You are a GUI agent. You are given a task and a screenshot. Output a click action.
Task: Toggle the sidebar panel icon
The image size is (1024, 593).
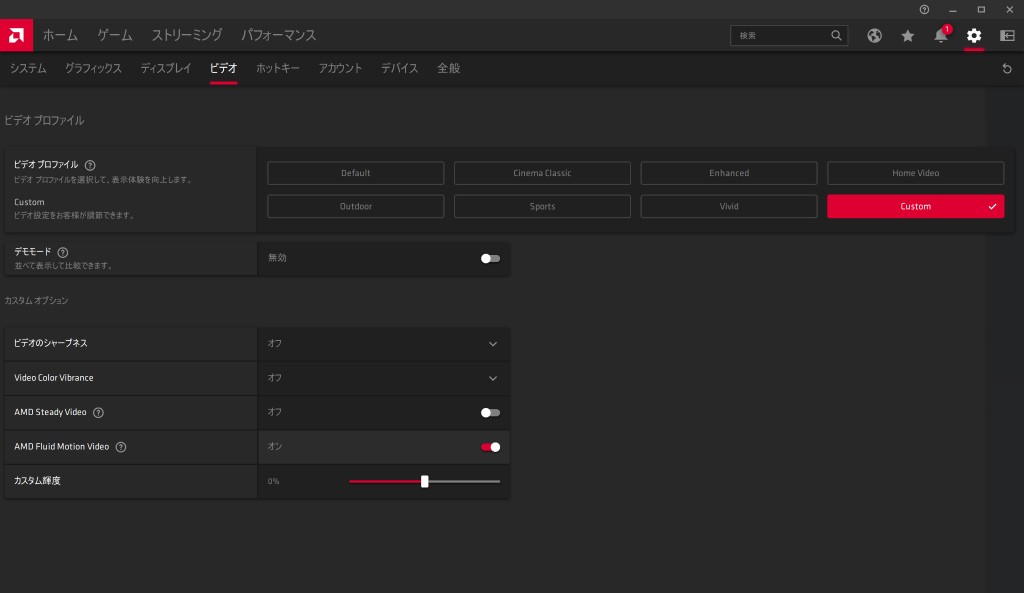(1007, 36)
